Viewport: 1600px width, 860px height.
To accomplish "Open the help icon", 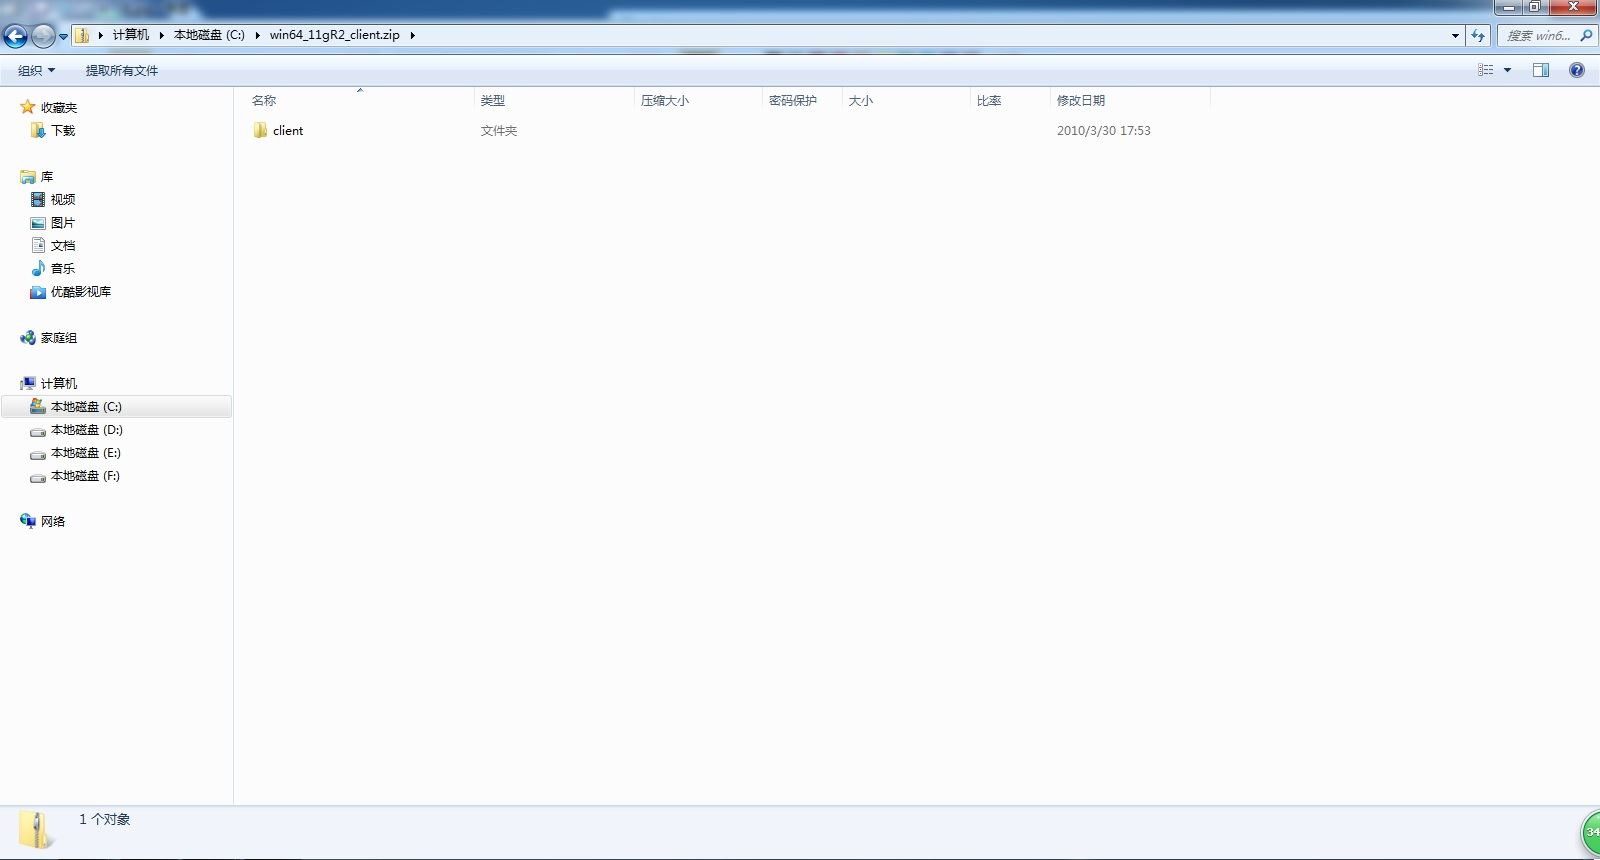I will tap(1577, 70).
